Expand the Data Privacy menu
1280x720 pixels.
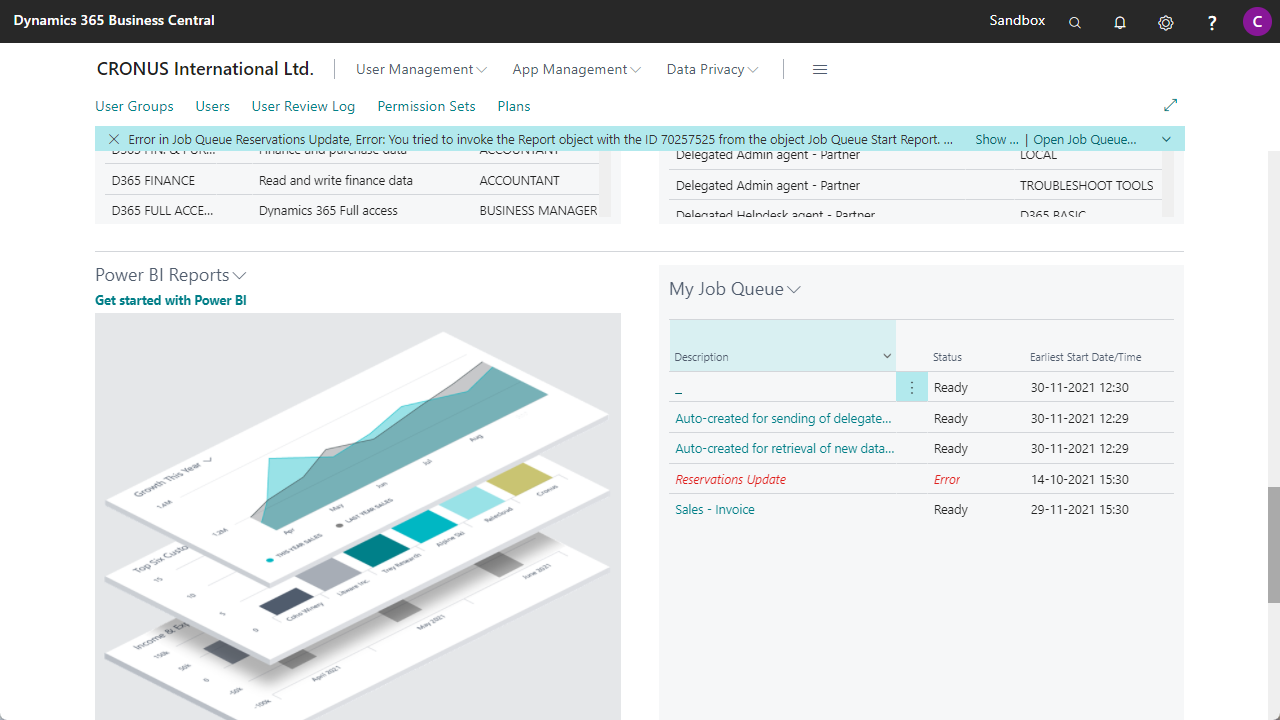(712, 69)
